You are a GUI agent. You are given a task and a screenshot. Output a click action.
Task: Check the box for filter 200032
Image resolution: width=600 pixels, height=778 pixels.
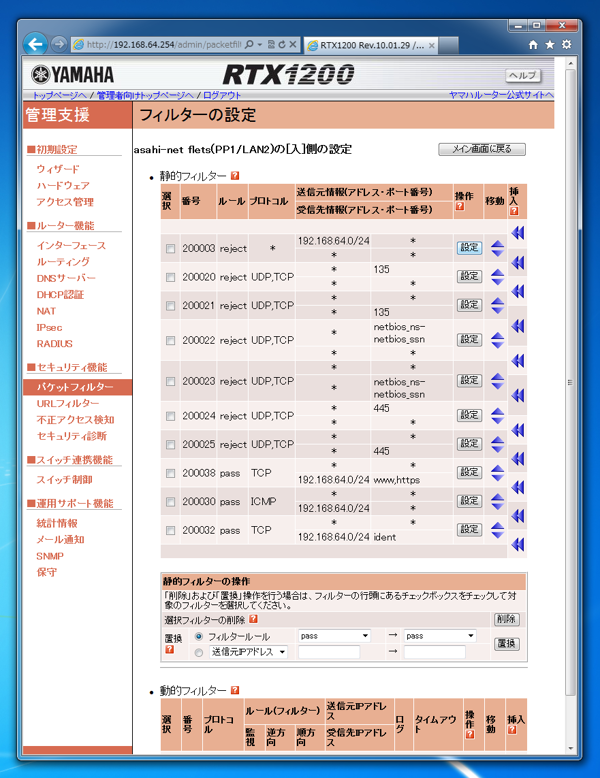[x=171, y=530]
